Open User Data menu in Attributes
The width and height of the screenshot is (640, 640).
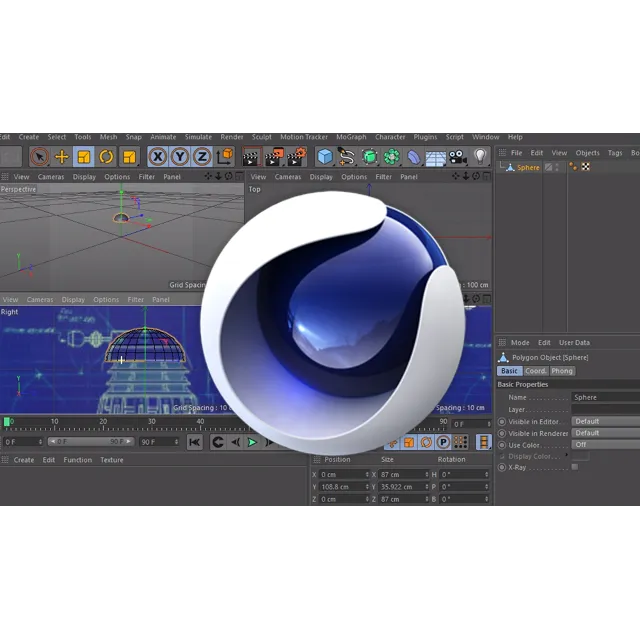tap(574, 343)
